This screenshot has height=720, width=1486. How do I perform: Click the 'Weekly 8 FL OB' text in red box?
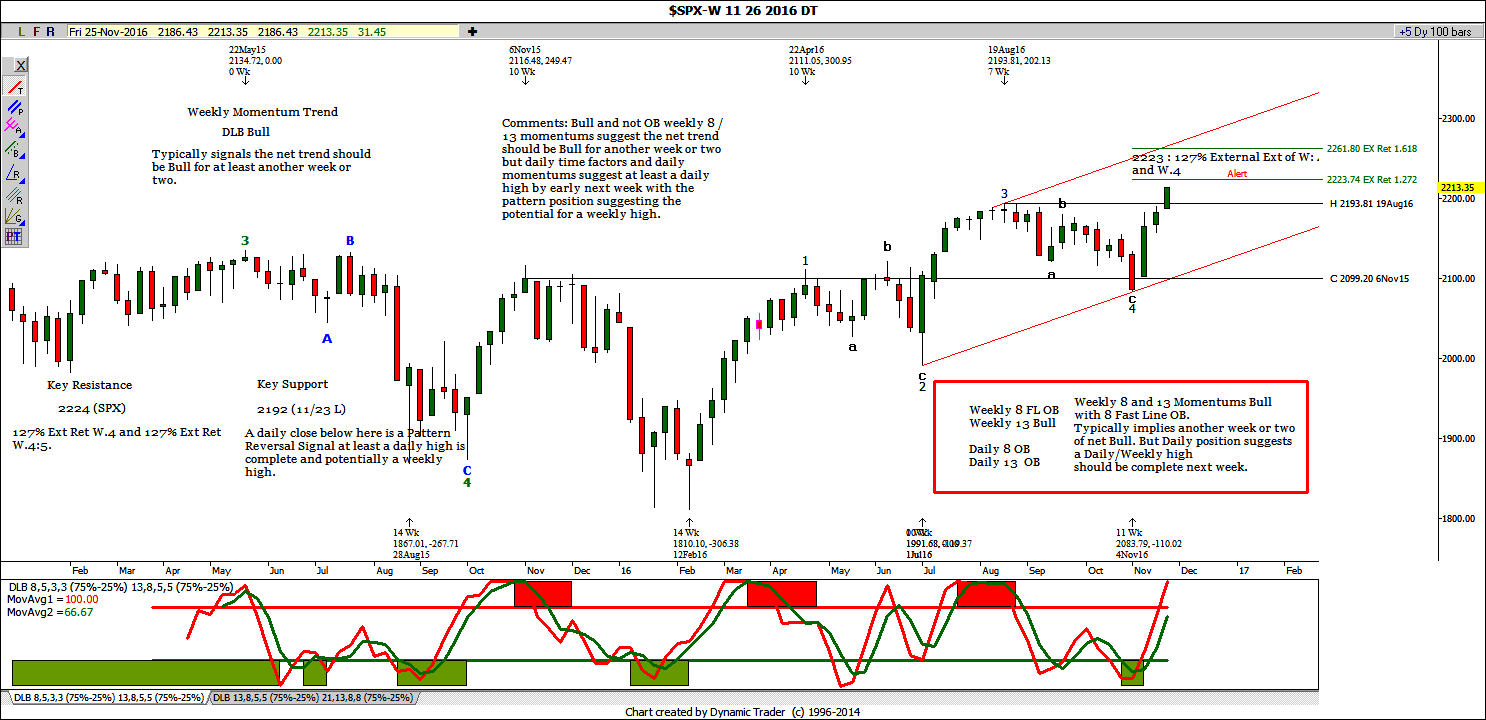click(1014, 410)
